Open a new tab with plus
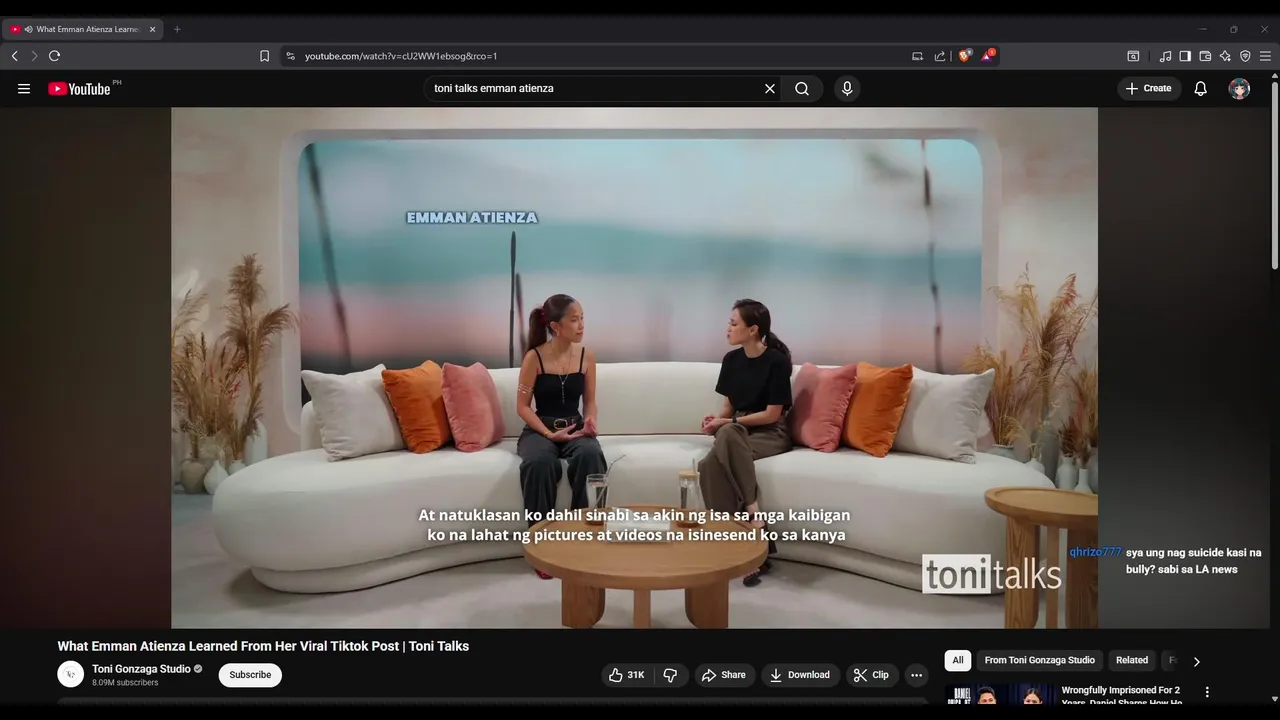 coord(177,29)
